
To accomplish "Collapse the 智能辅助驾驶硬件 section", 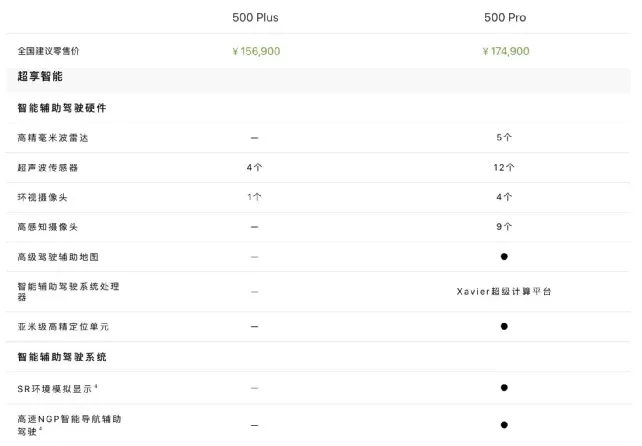I will [x=62, y=107].
